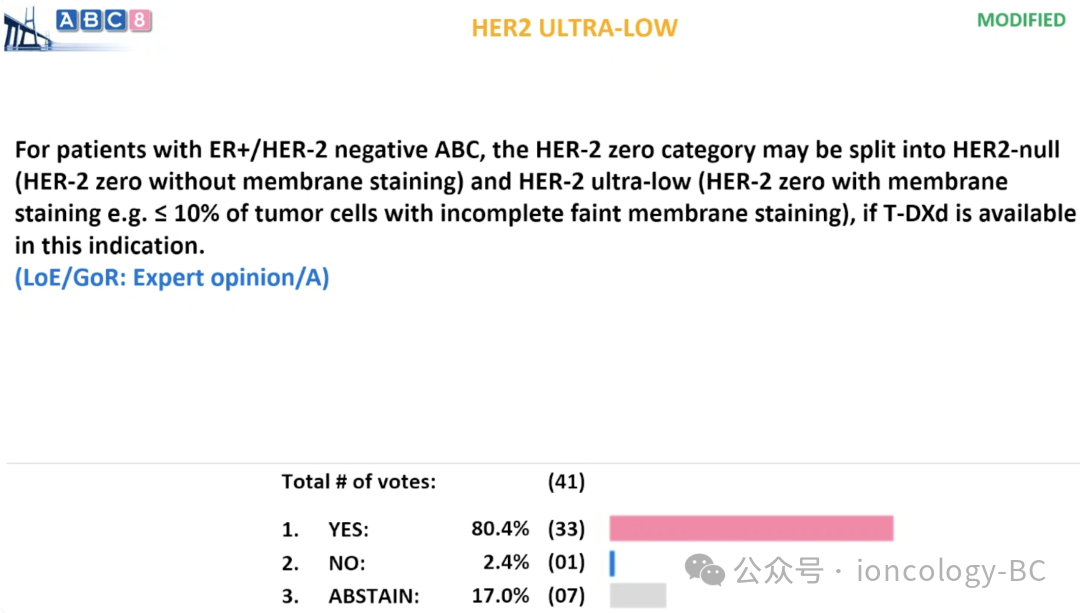The width and height of the screenshot is (1080, 613).
Task: Click the small blue NO result bar
Action: tap(612, 563)
